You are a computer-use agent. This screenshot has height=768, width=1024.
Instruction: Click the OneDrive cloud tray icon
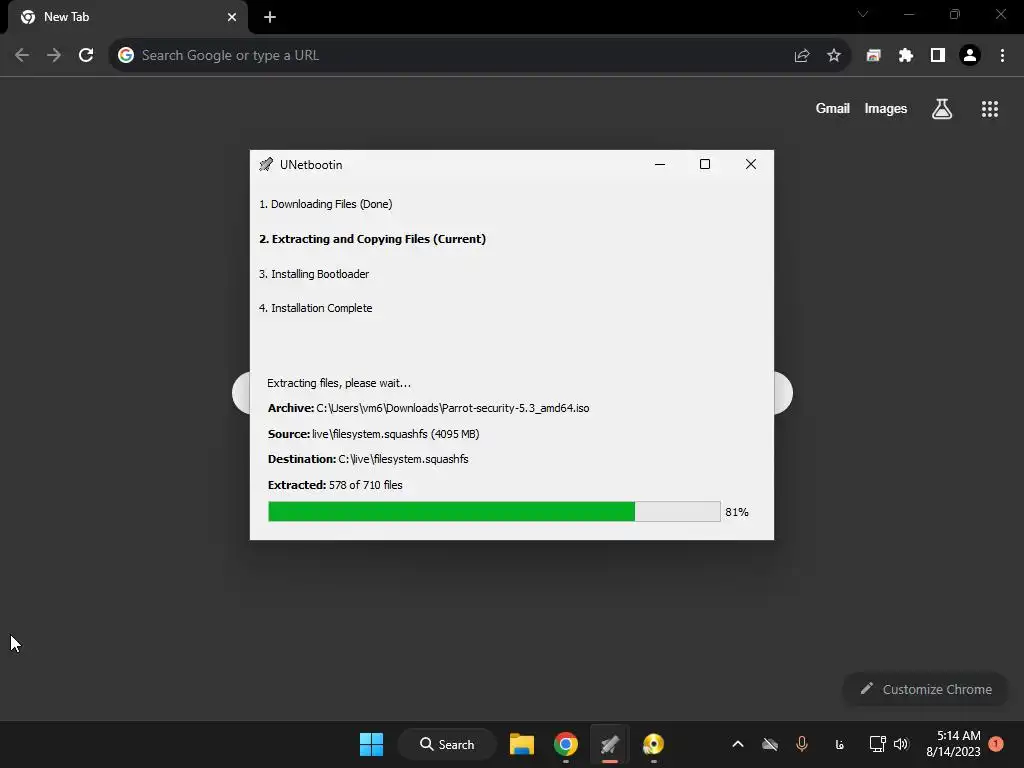coord(770,744)
